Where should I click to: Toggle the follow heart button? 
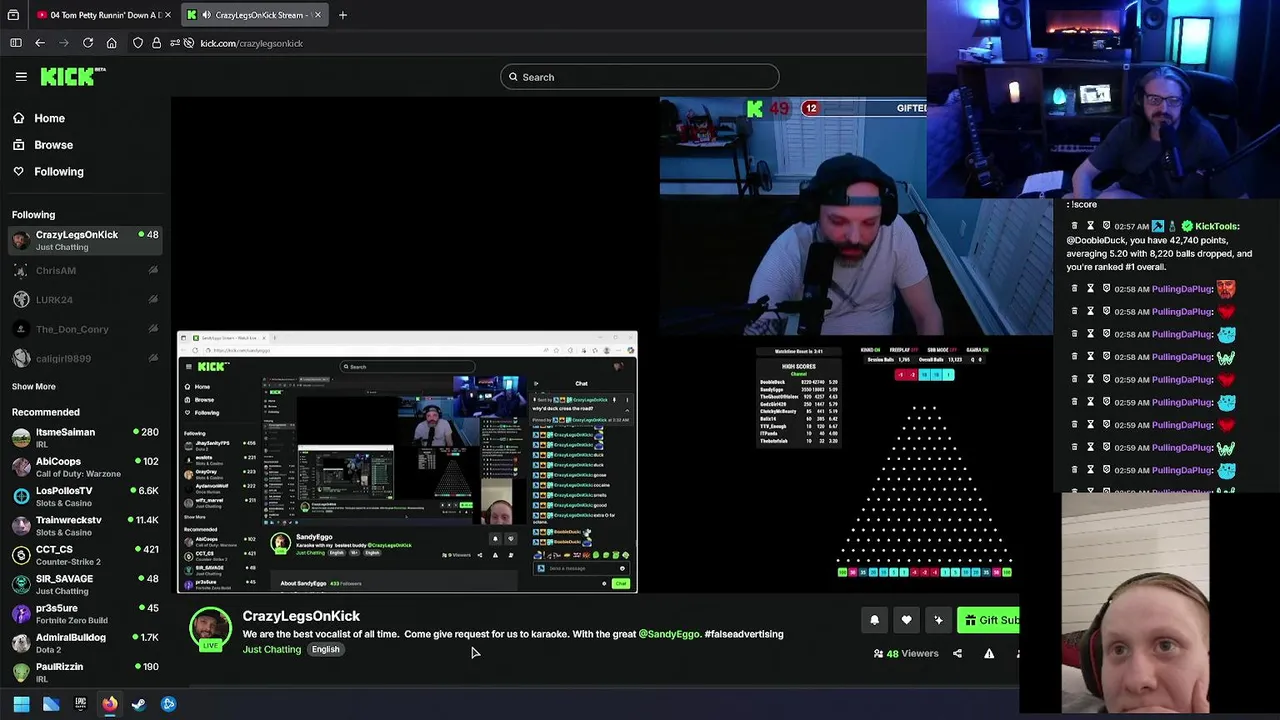coord(906,620)
